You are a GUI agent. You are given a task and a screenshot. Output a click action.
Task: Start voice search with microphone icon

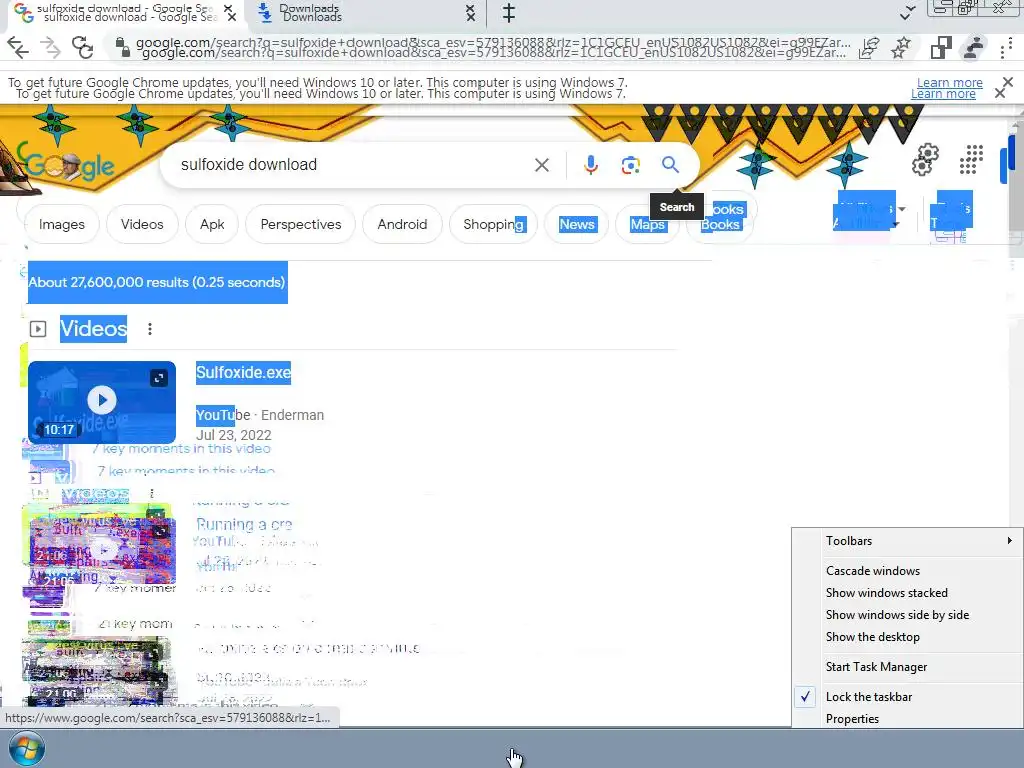tap(590, 165)
